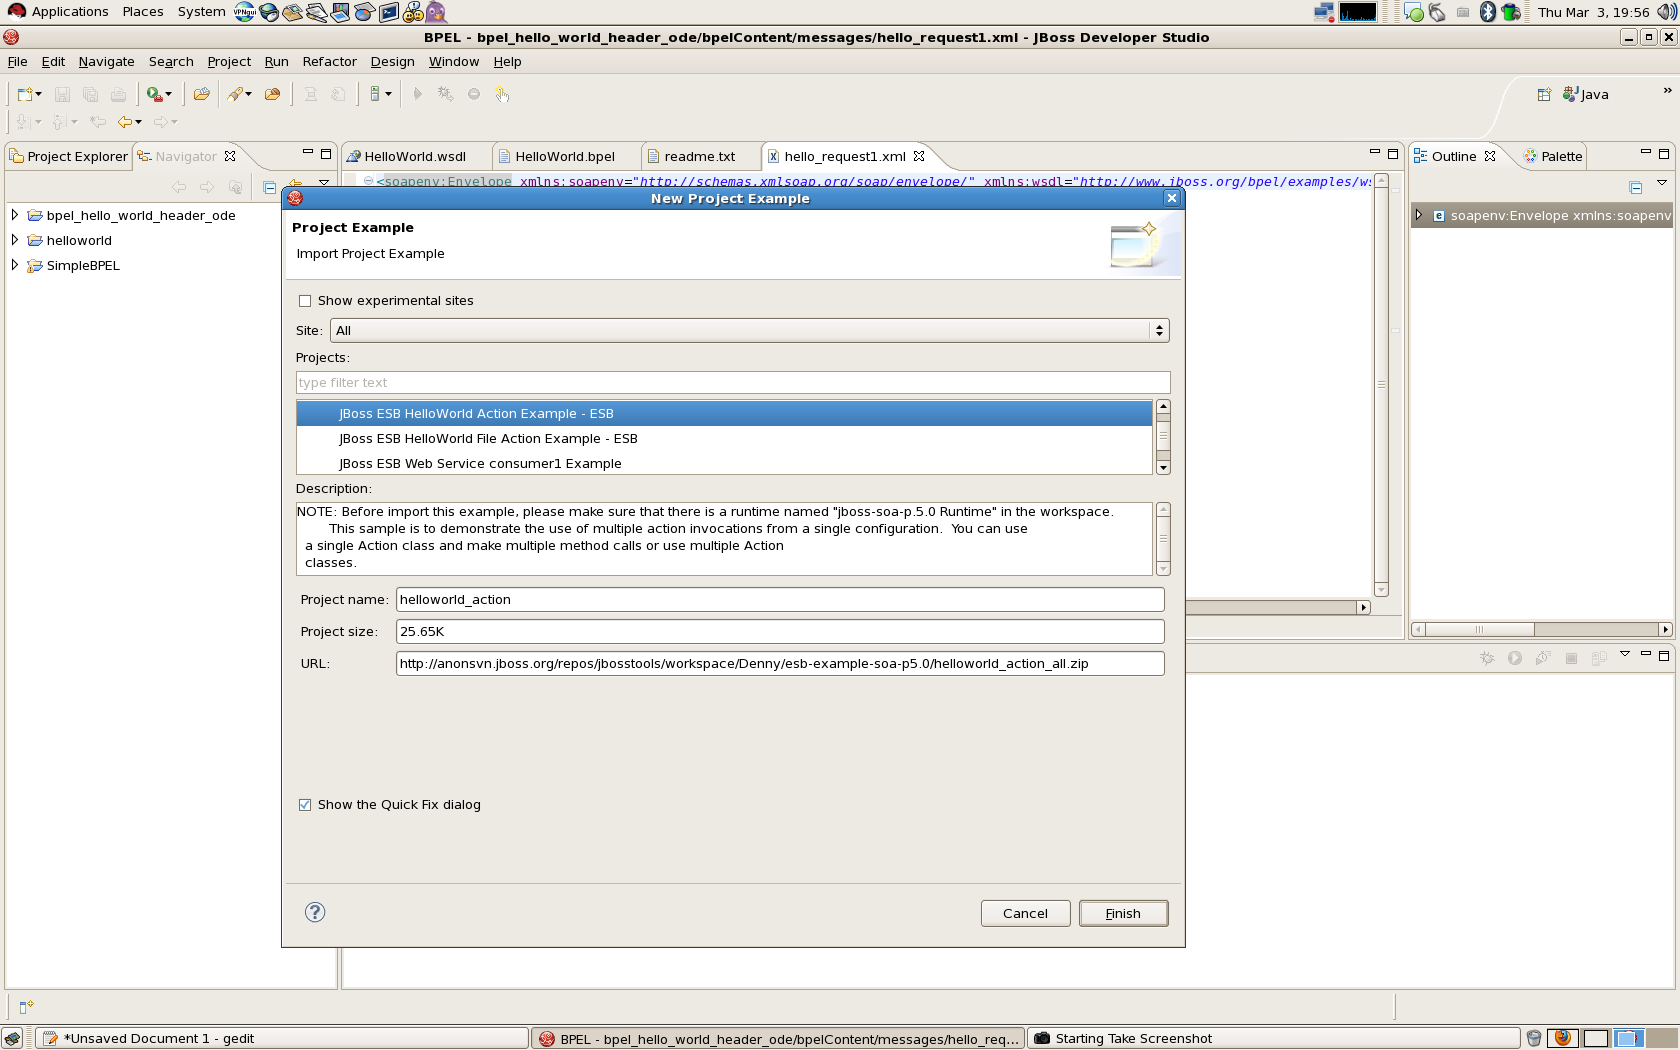
Task: Expand bpel_hello_world_header_ode project
Action: click(15, 215)
